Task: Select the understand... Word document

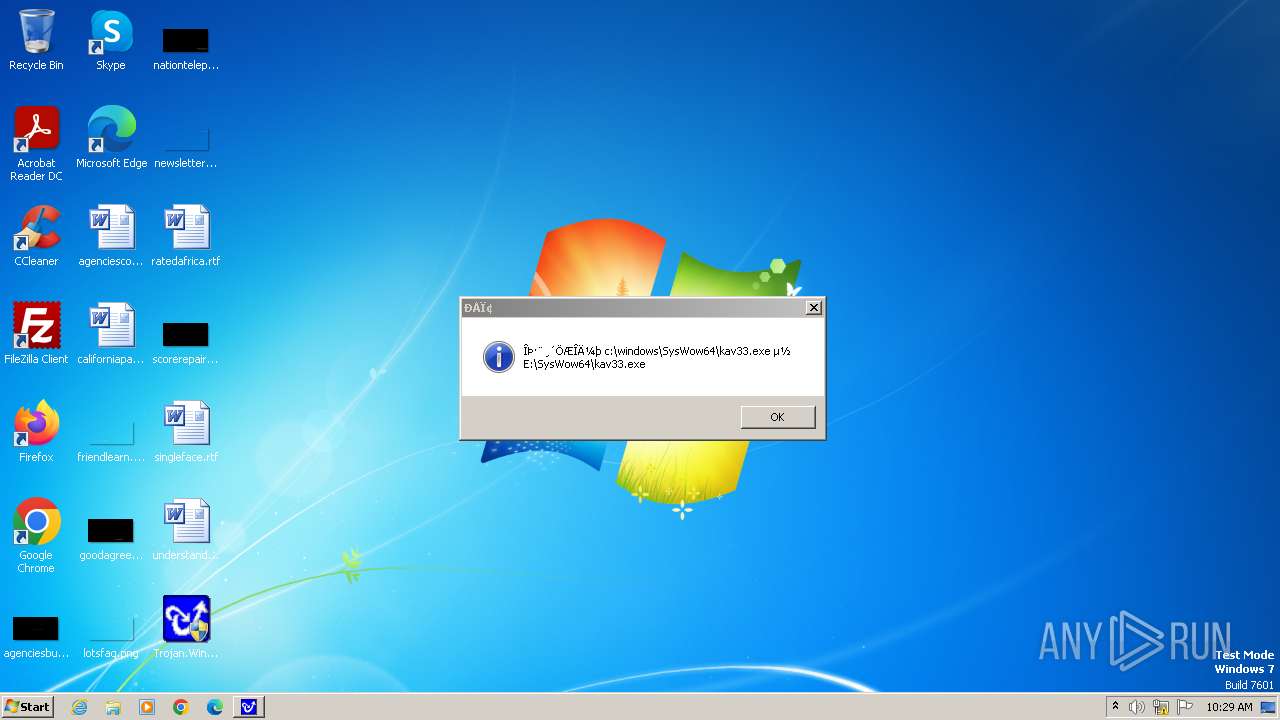Action: click(186, 530)
